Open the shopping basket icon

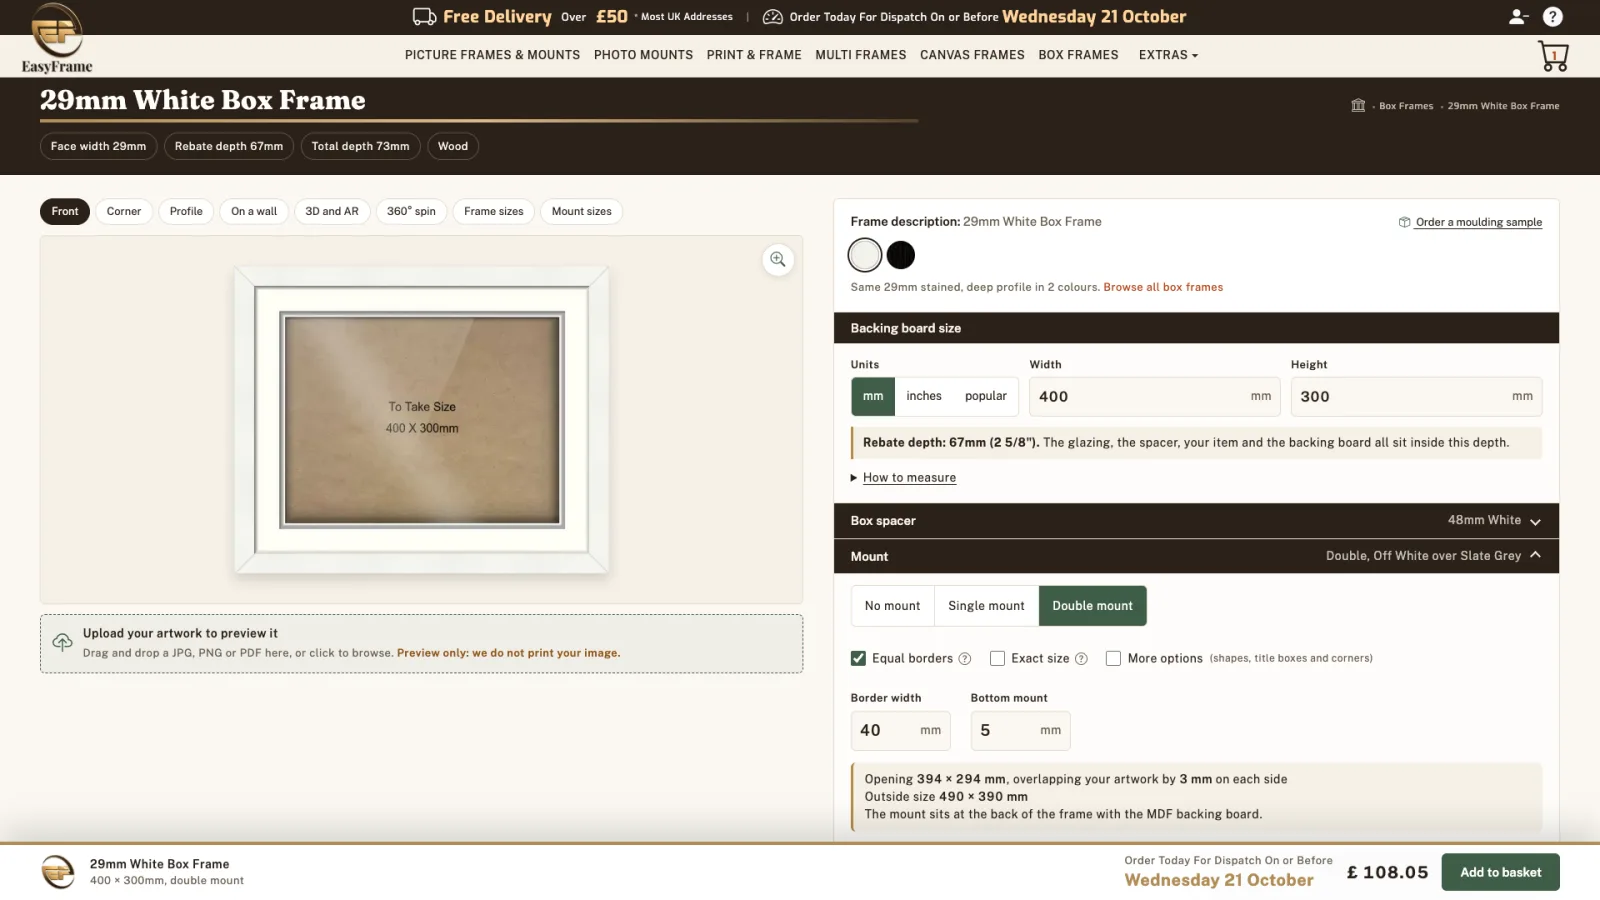[1553, 56]
